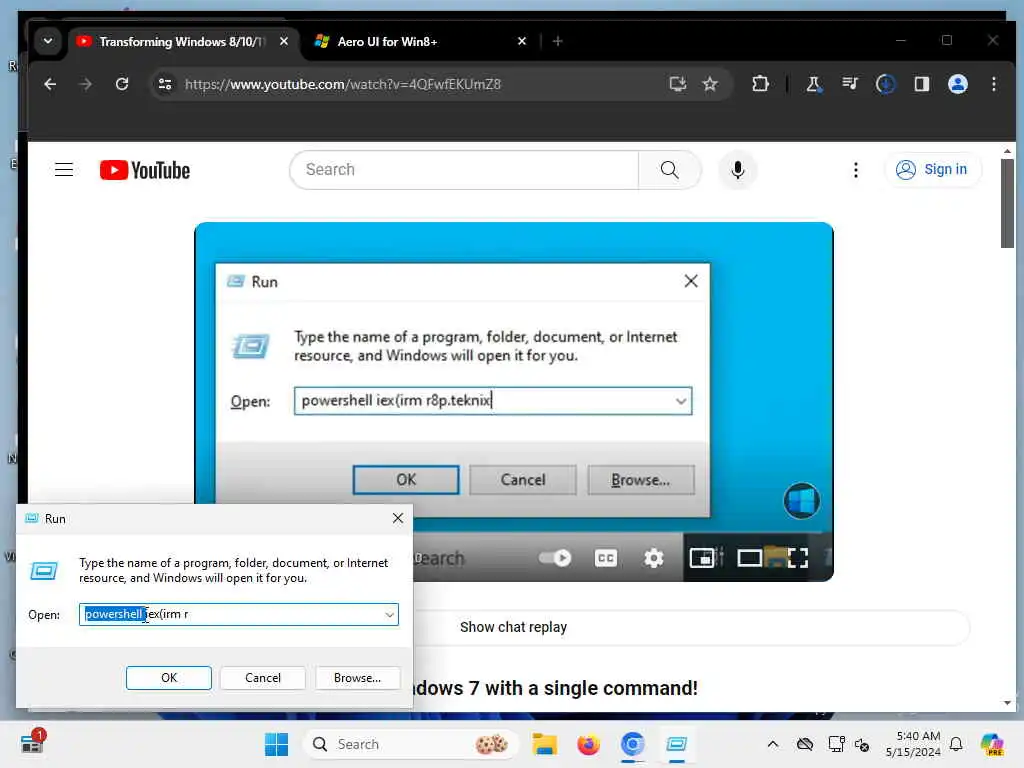Show hidden system tray icons
This screenshot has height=768, width=1024.
point(773,744)
